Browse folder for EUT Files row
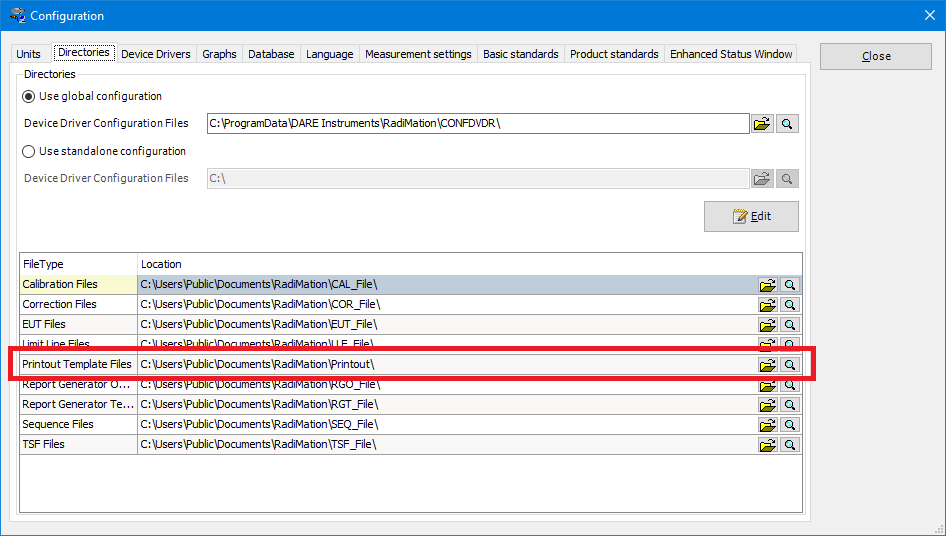The width and height of the screenshot is (946, 536). [767, 325]
